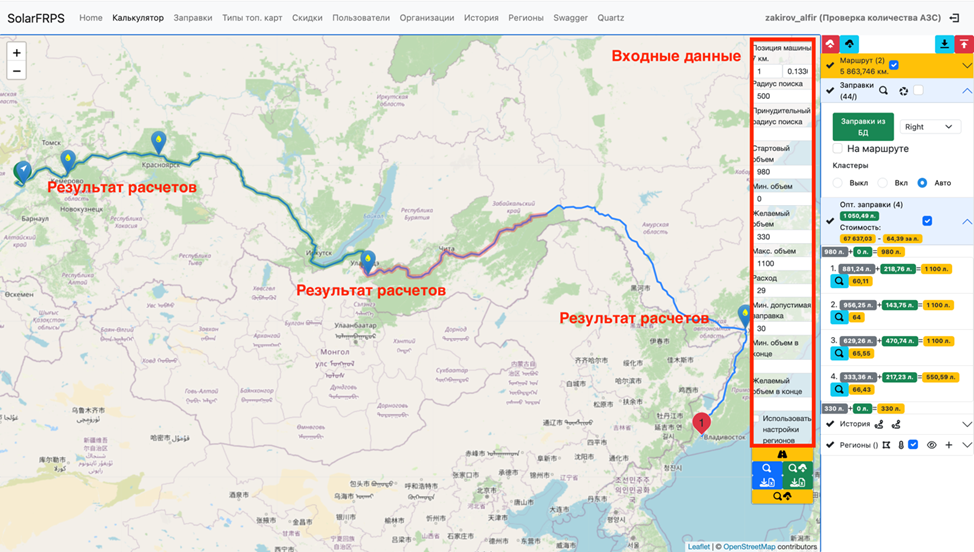This screenshot has height=552, width=974.
Task: Select the Выкл clusters radio button
Action: coord(837,183)
